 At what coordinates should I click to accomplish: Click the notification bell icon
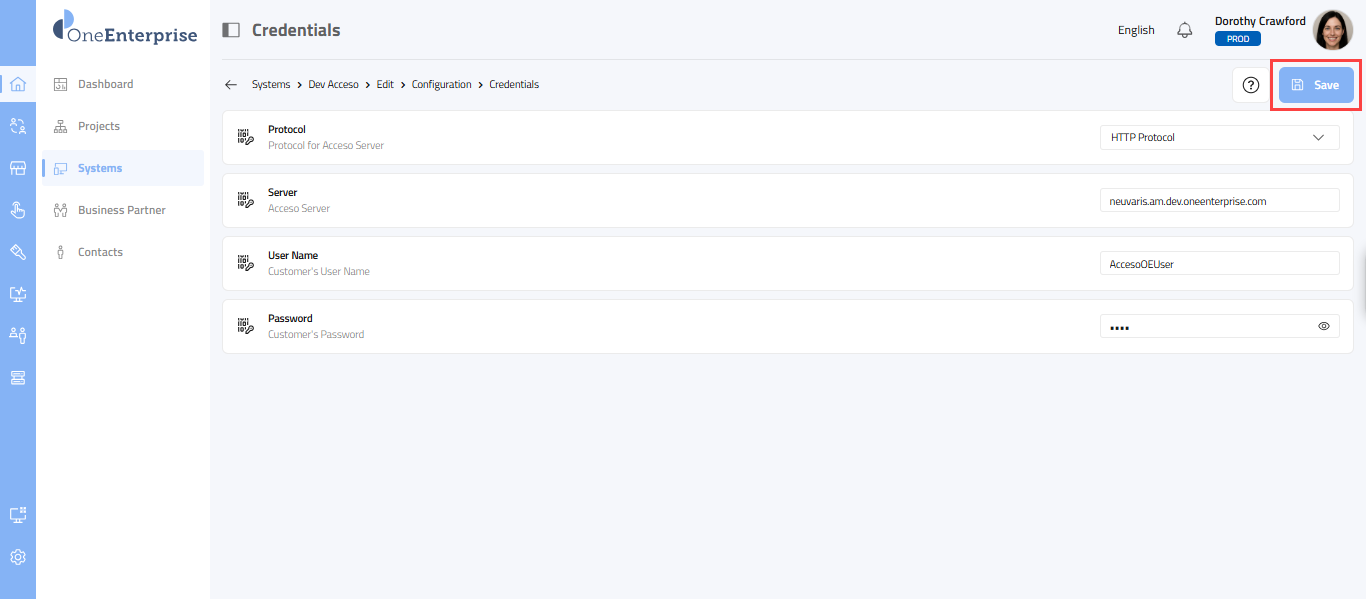click(1185, 30)
